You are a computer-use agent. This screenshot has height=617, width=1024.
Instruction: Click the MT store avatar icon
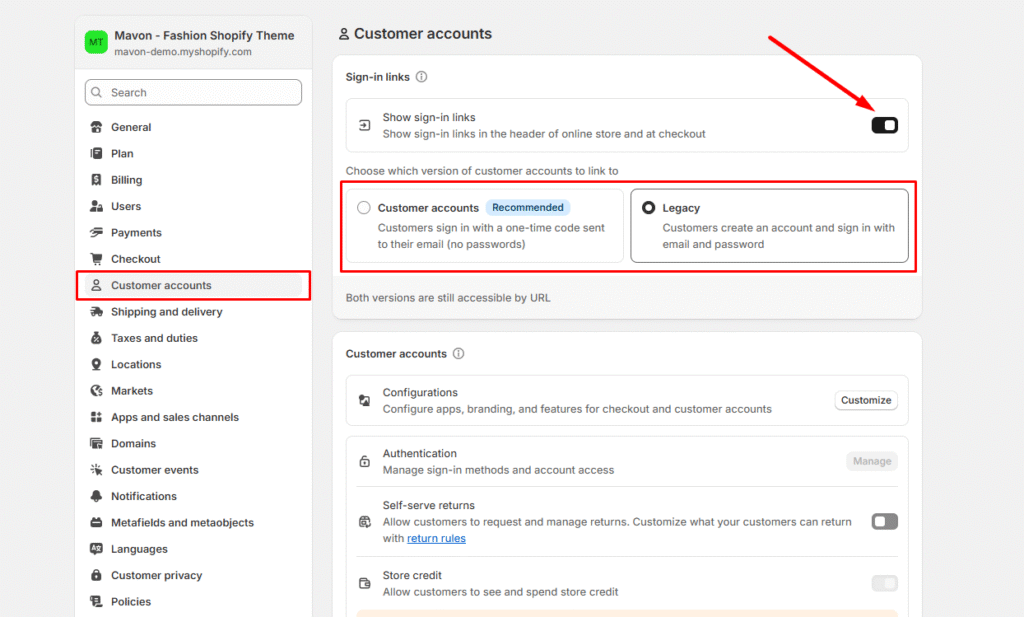pyautogui.click(x=96, y=42)
